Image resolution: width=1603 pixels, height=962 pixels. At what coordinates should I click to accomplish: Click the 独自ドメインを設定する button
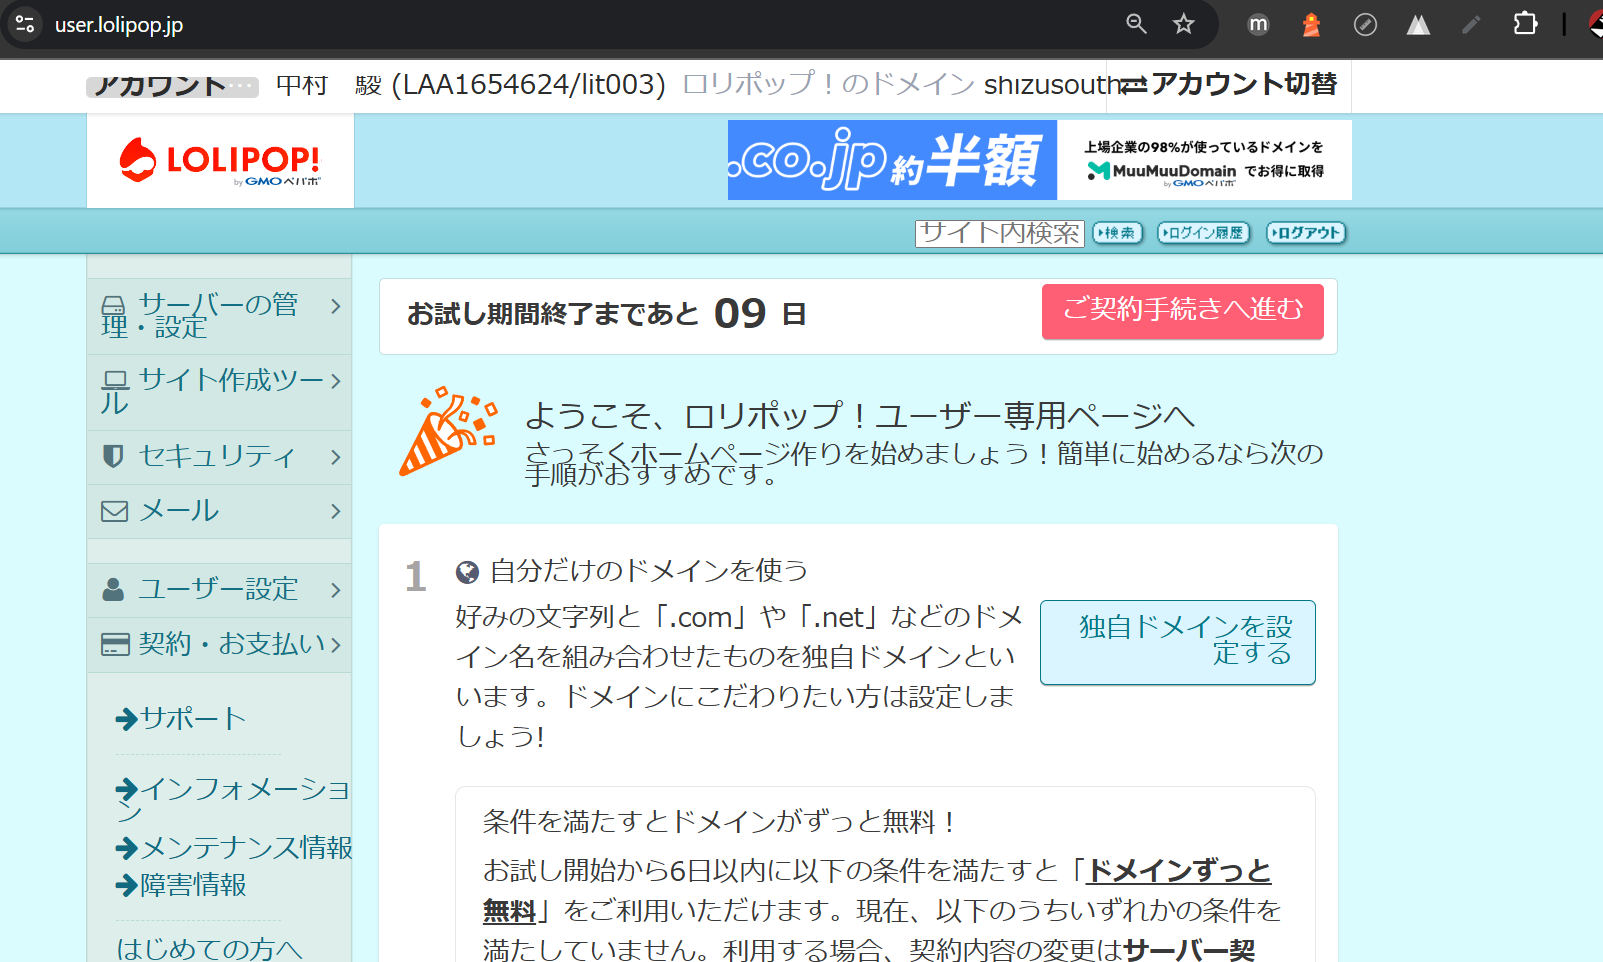(1177, 642)
